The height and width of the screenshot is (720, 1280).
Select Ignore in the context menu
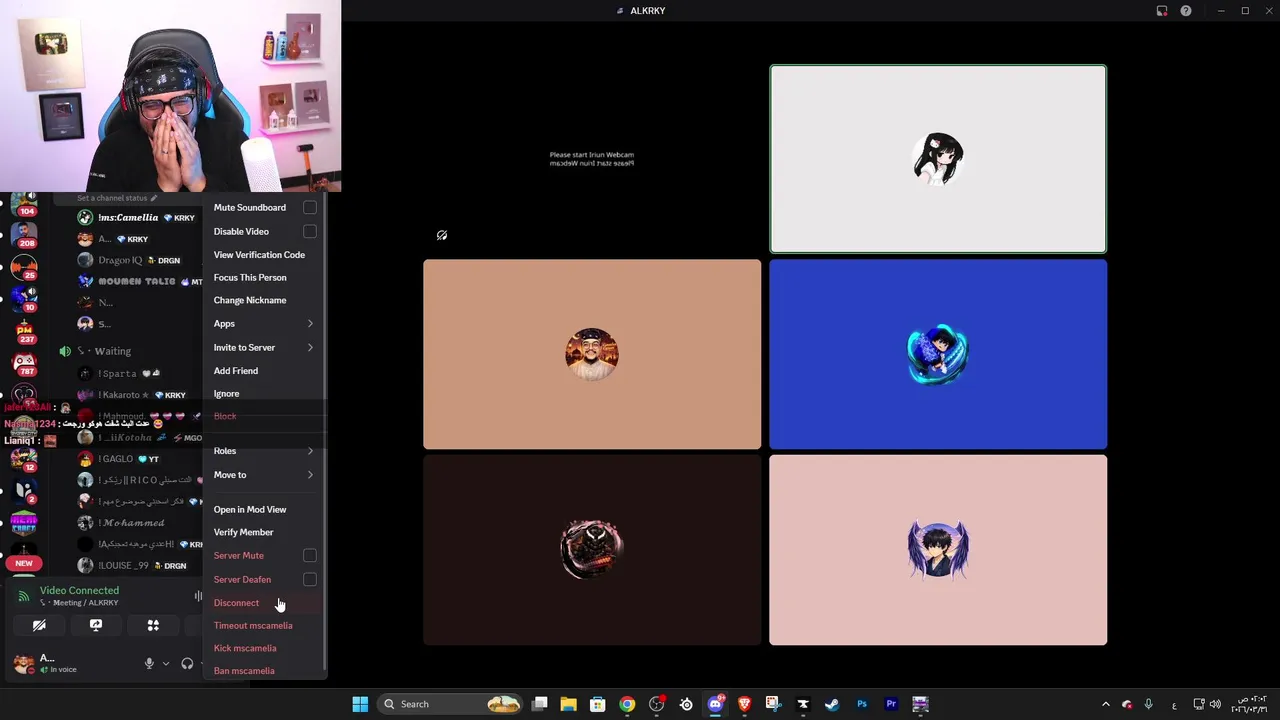tap(226, 394)
